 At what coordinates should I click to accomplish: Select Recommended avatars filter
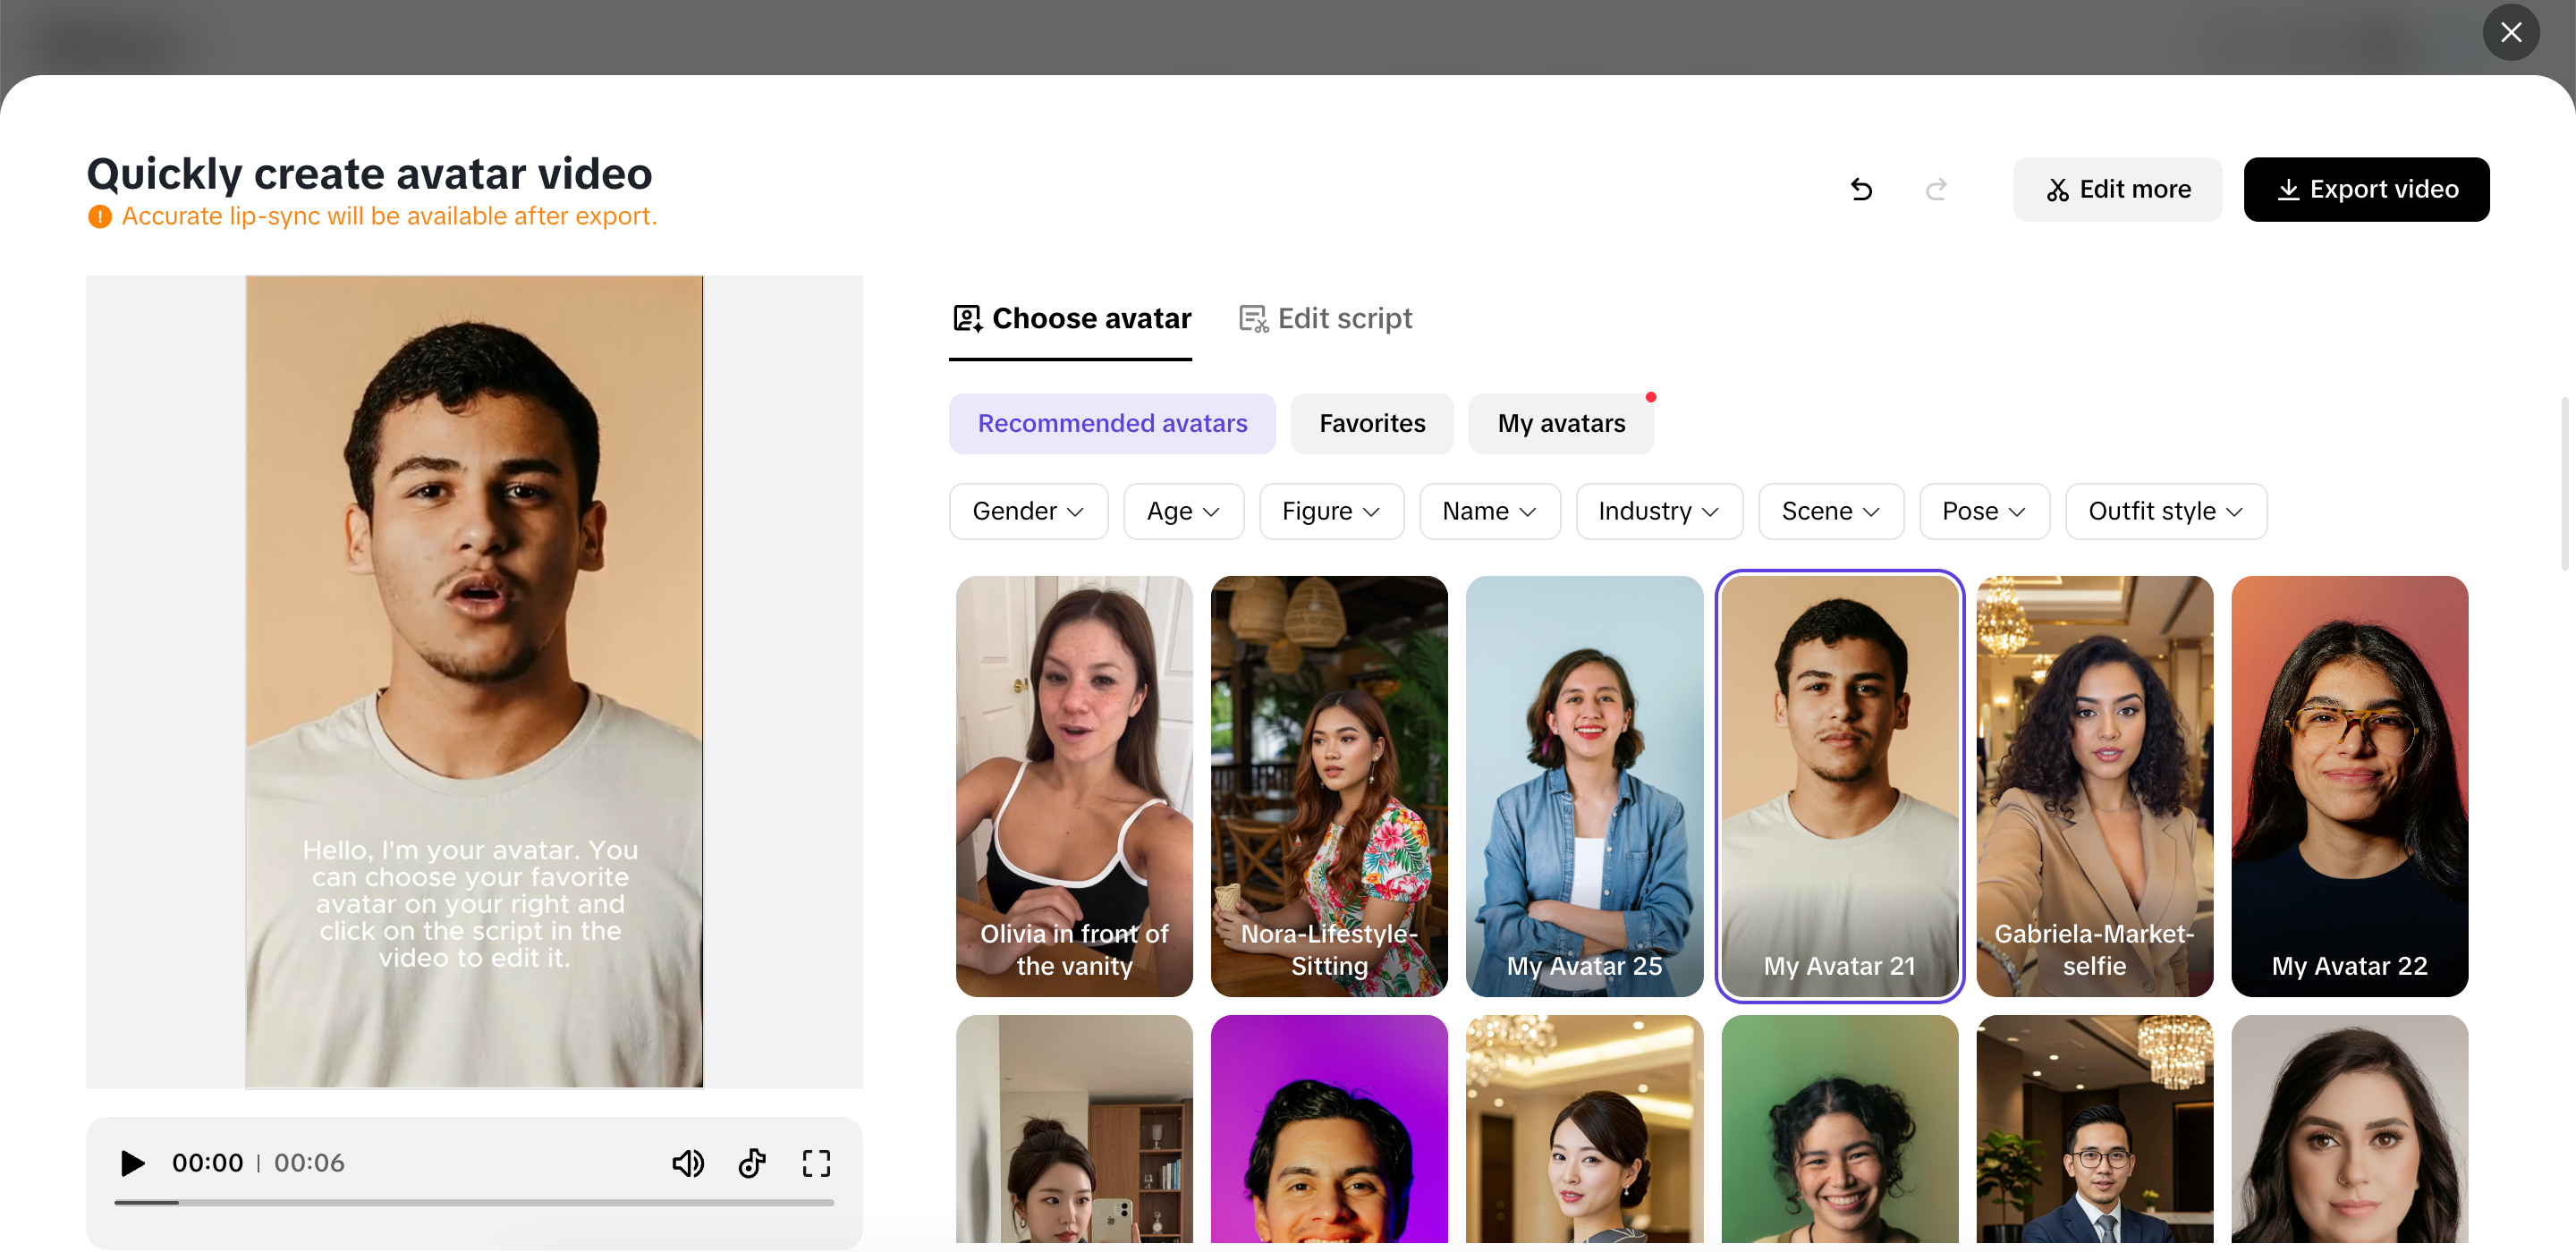[1111, 423]
